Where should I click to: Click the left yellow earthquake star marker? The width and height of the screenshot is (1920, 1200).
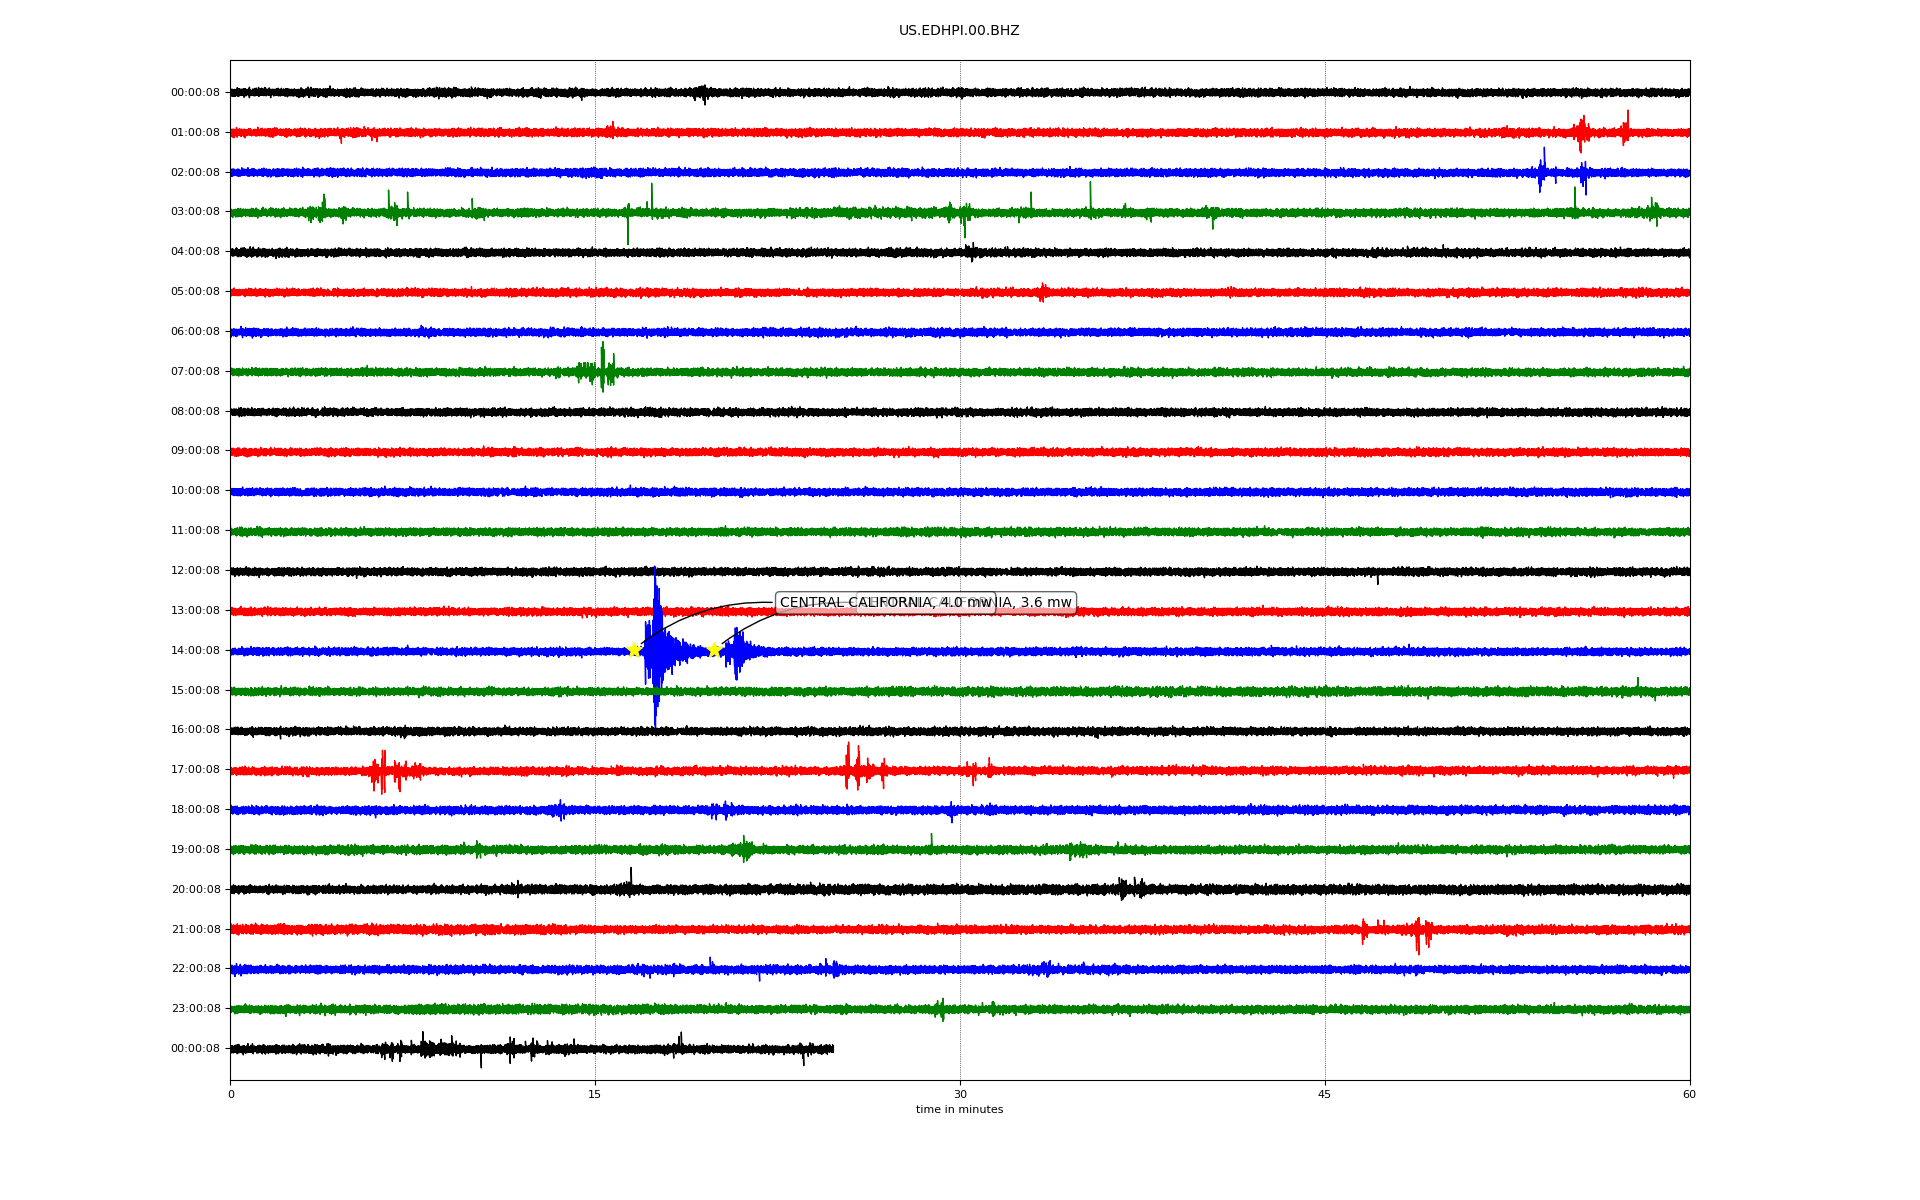point(634,650)
